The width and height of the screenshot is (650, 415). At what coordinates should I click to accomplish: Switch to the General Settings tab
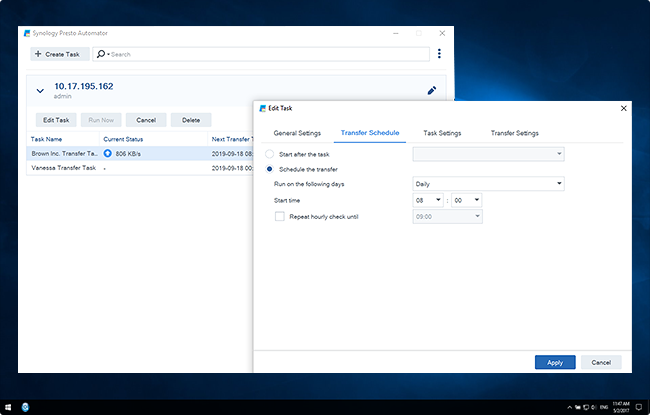coord(297,132)
